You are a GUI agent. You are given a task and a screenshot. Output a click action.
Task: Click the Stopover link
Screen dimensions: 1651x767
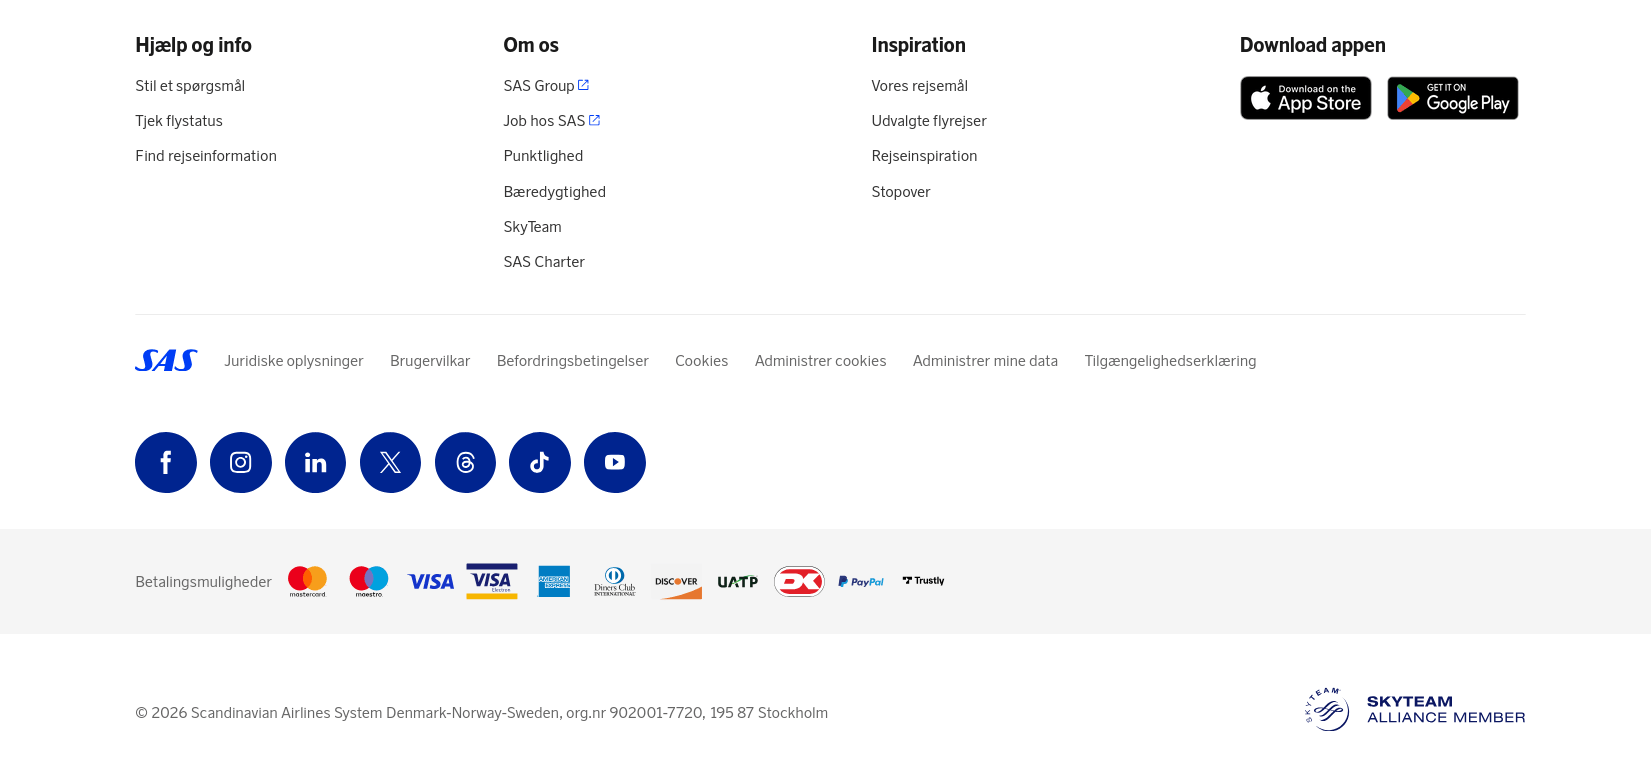900,192
